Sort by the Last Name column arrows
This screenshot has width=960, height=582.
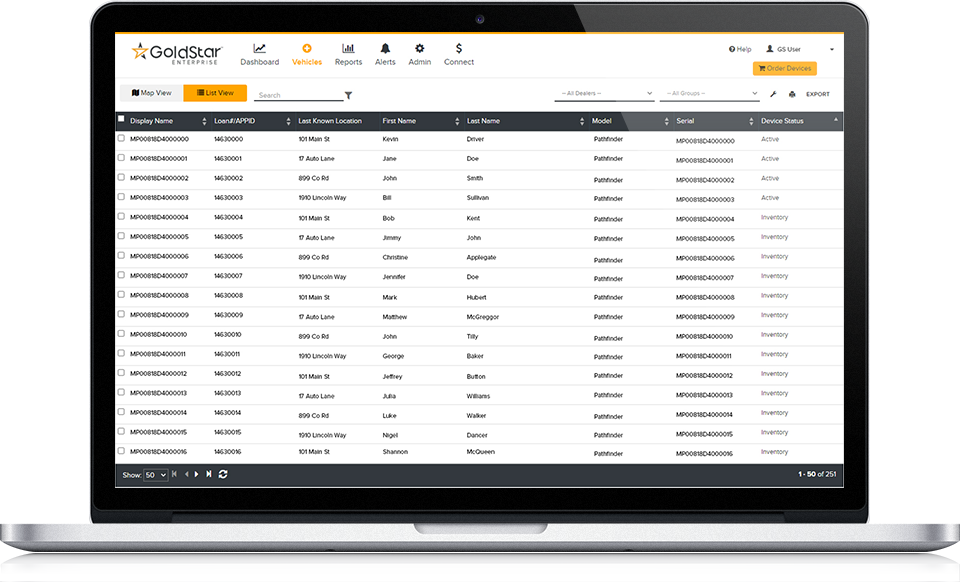tap(582, 122)
